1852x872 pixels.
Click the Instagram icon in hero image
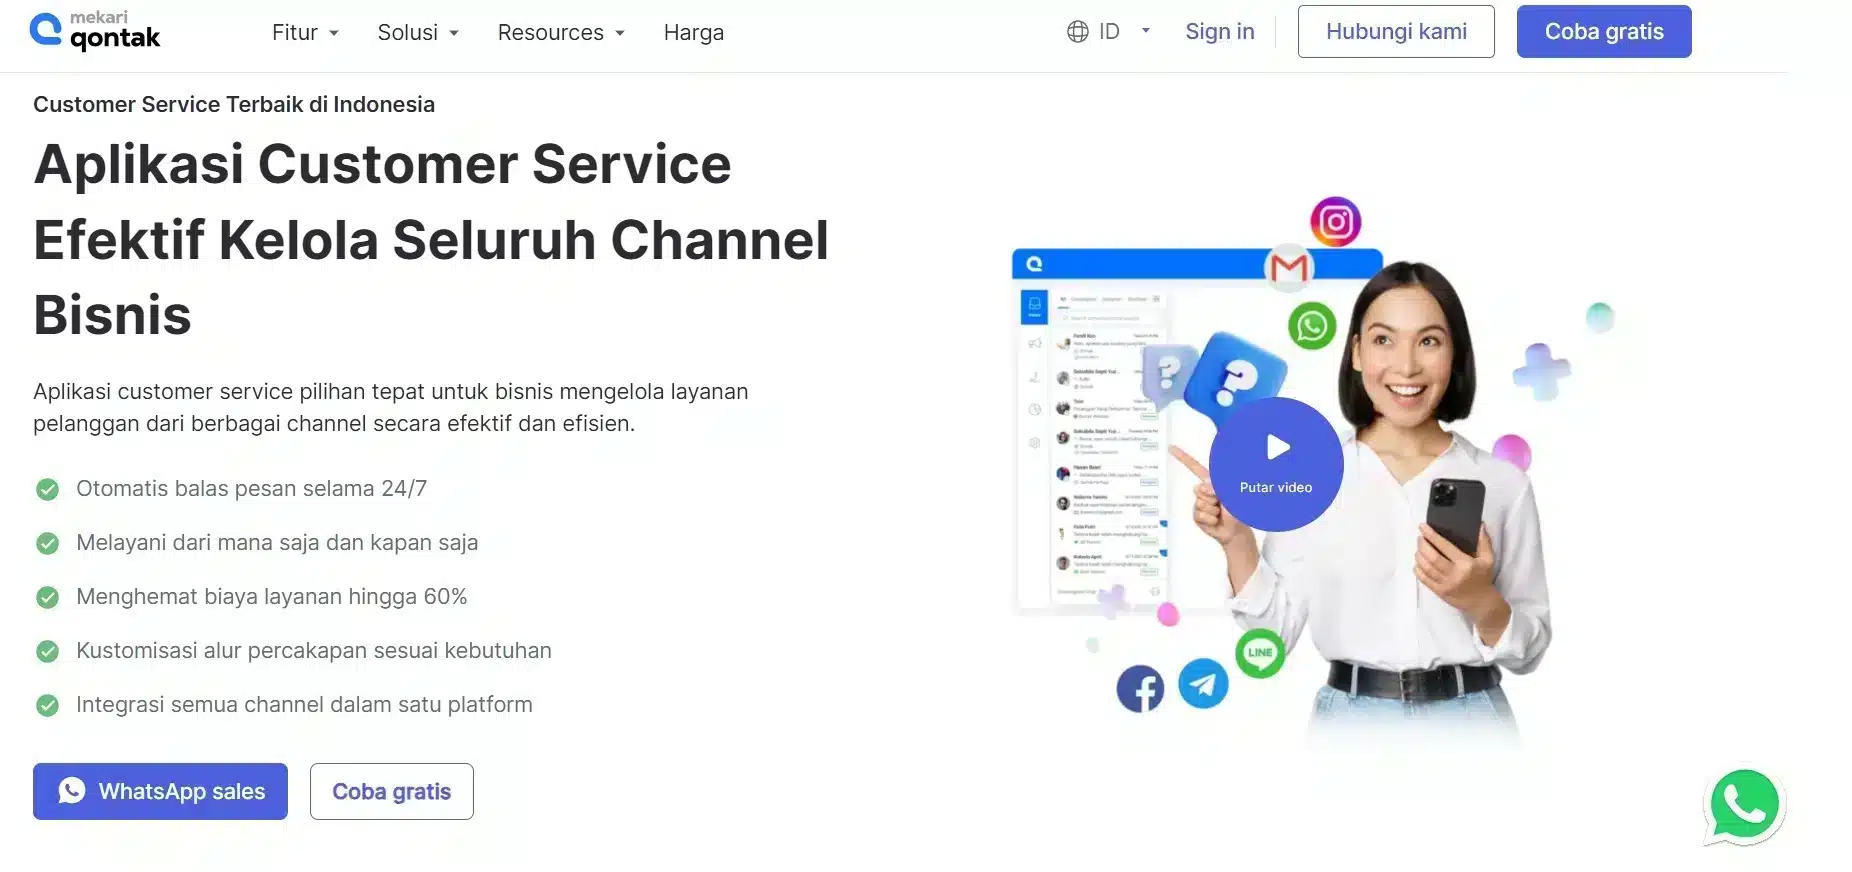[1336, 221]
